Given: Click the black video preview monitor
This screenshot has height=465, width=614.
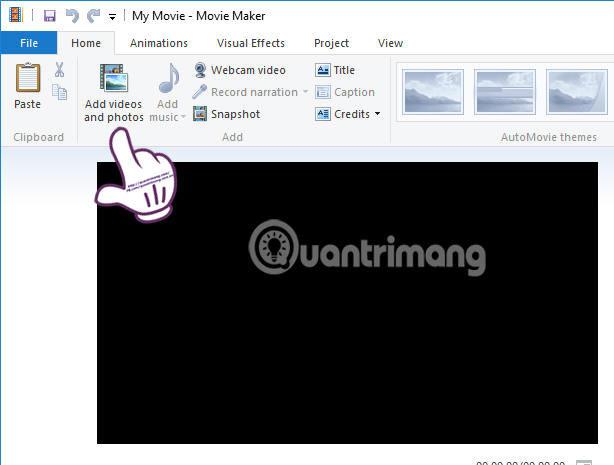Looking at the screenshot, I should click(x=347, y=303).
